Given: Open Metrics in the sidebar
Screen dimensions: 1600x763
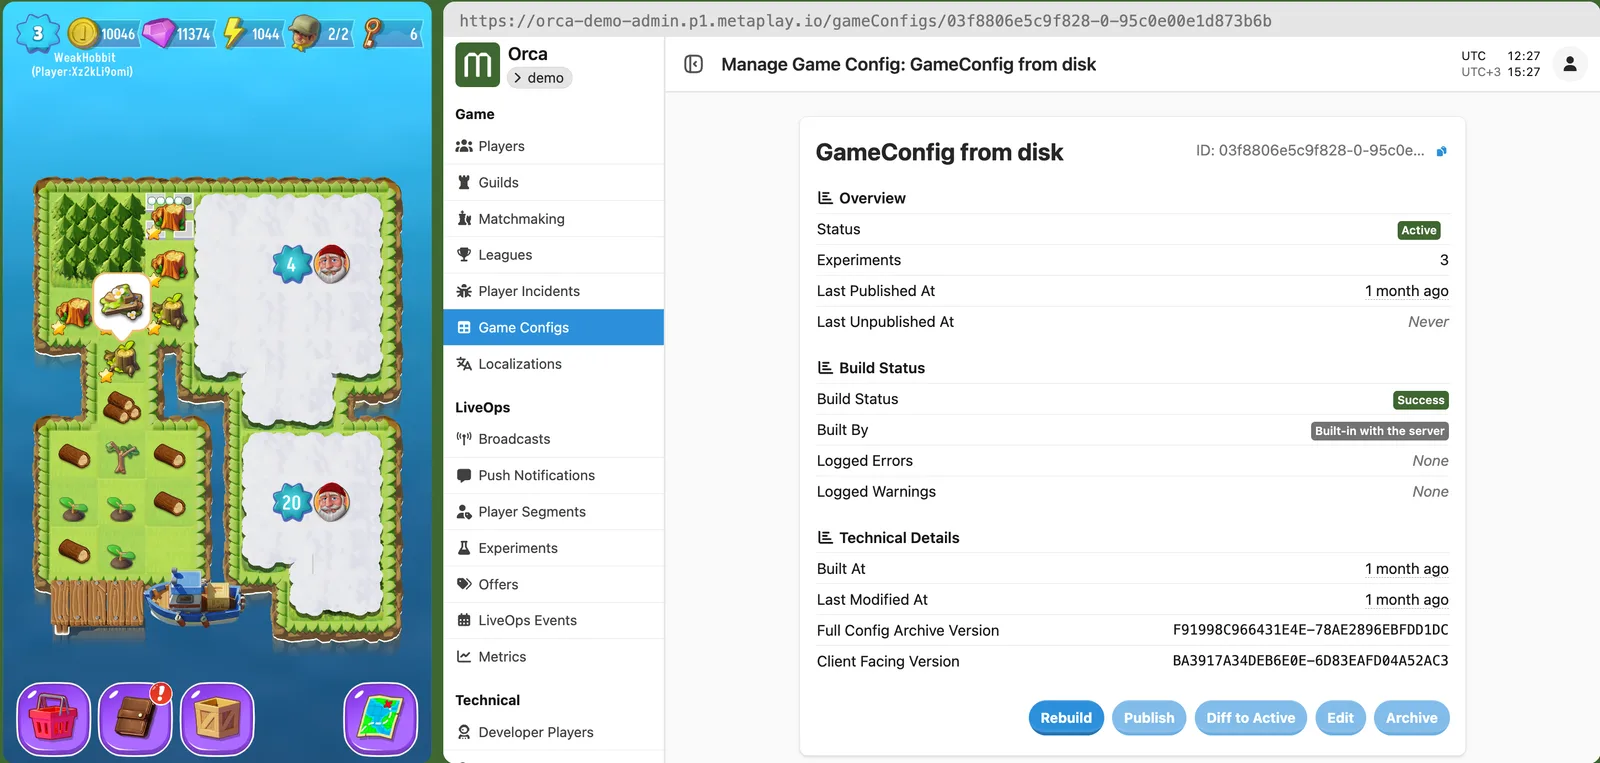Looking at the screenshot, I should click(553, 657).
